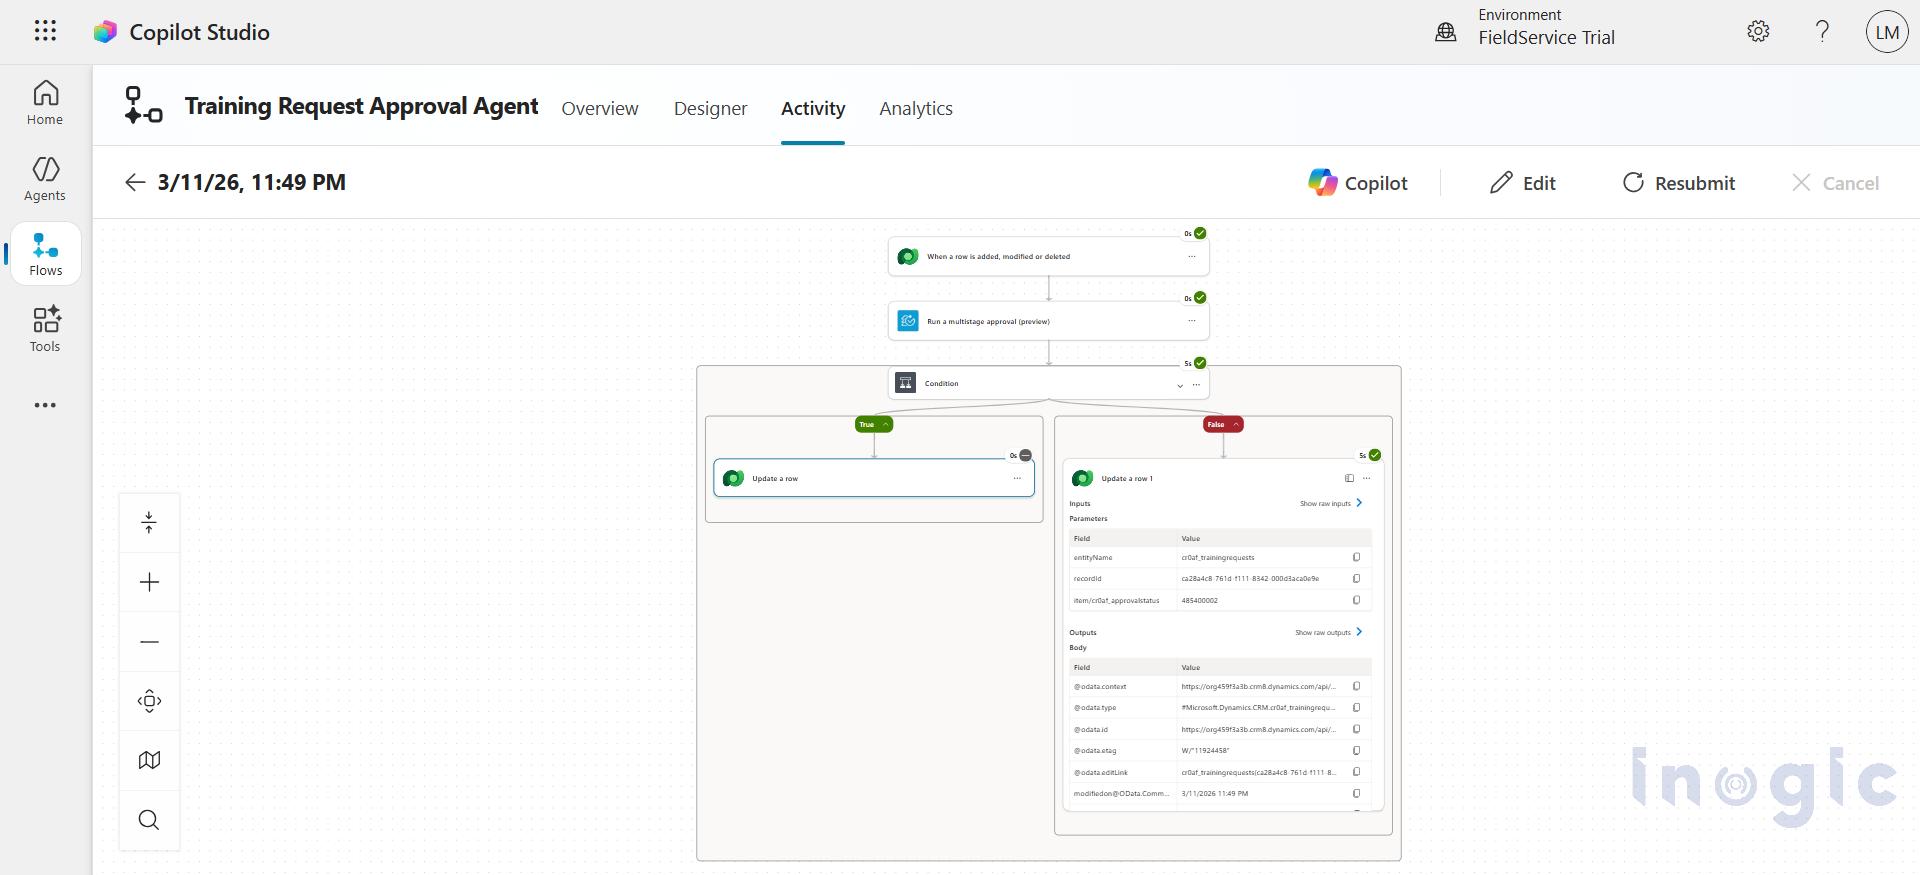Show more sidebar options ellipsis
Screen dimensions: 1920x875
point(45,405)
